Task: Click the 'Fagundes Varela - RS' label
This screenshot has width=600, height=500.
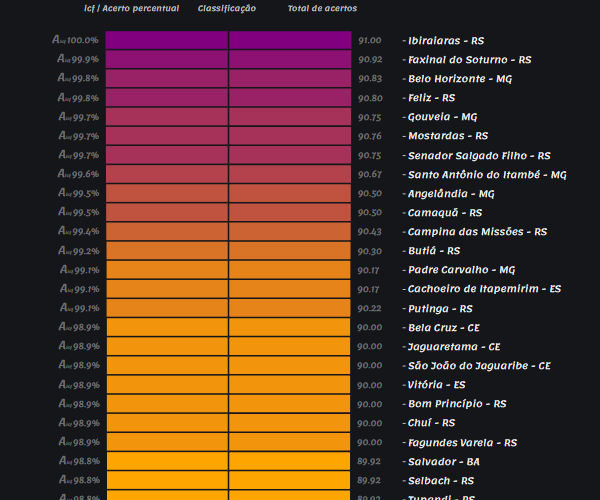Action: click(463, 443)
